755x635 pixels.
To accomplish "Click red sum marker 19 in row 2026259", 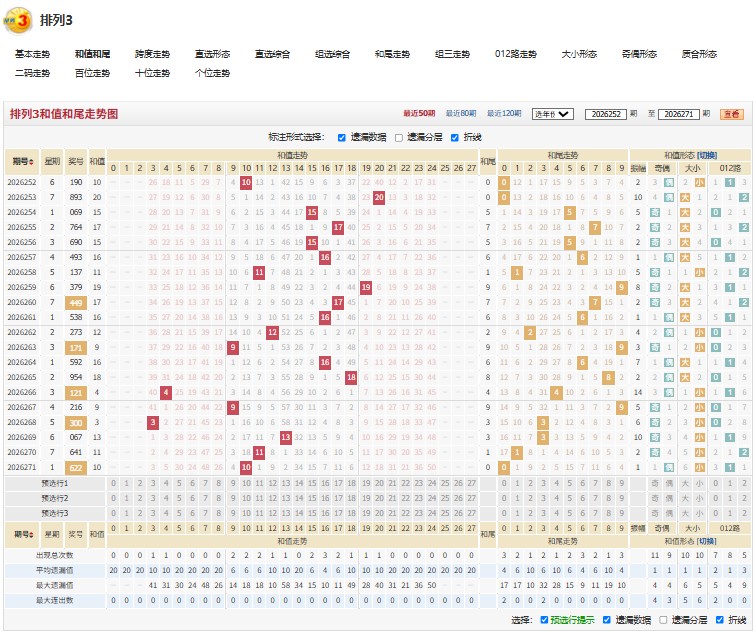I will pyautogui.click(x=366, y=287).
